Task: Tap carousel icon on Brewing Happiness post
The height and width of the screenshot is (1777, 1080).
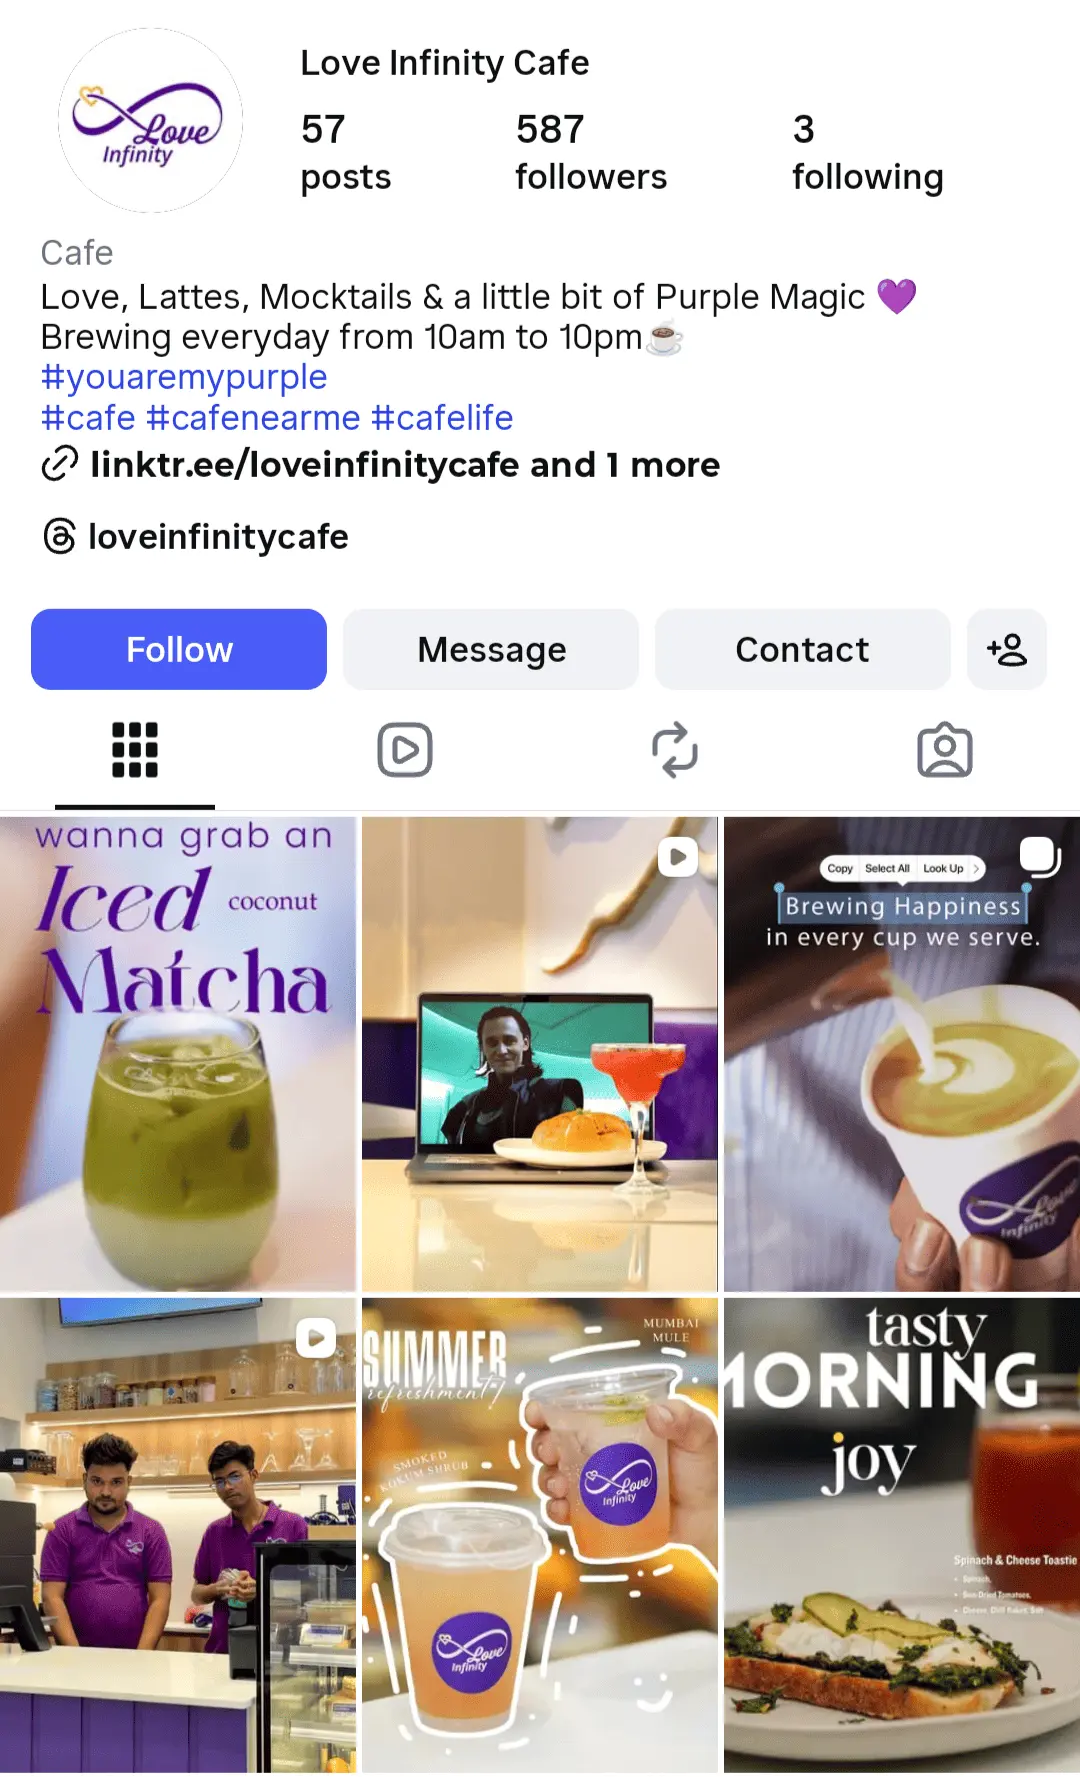Action: tap(1040, 857)
